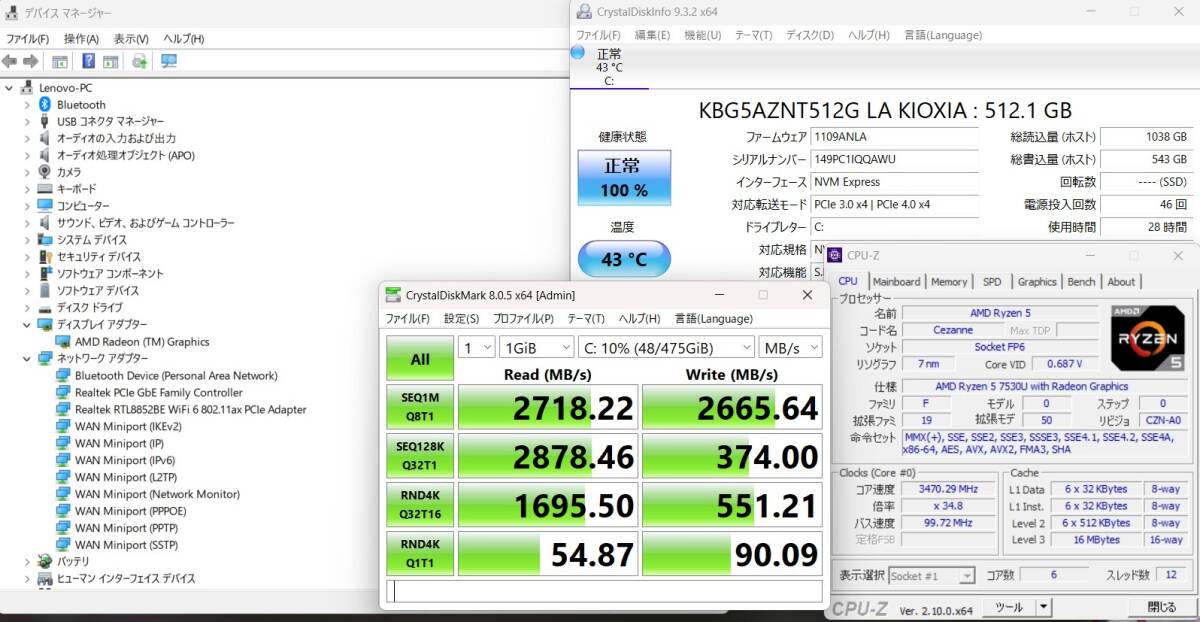
Task: Collapse the network adapters (ネットワーク アダプター) node
Action: pyautogui.click(x=27, y=358)
